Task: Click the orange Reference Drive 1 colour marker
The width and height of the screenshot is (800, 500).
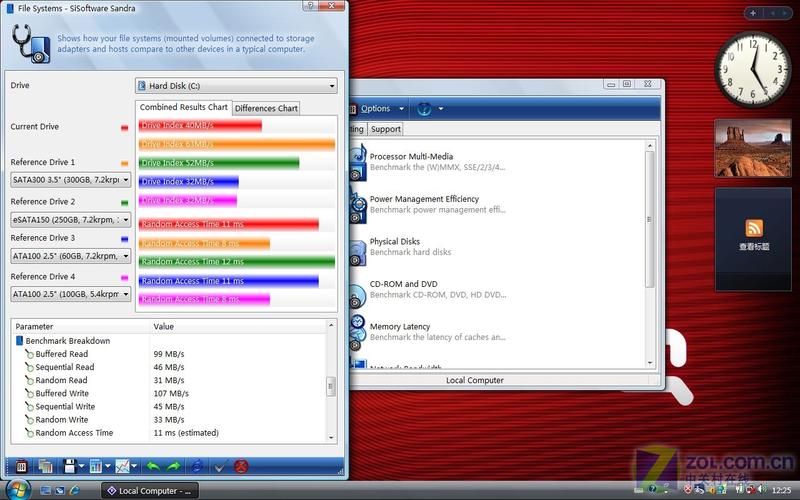Action: coord(124,163)
